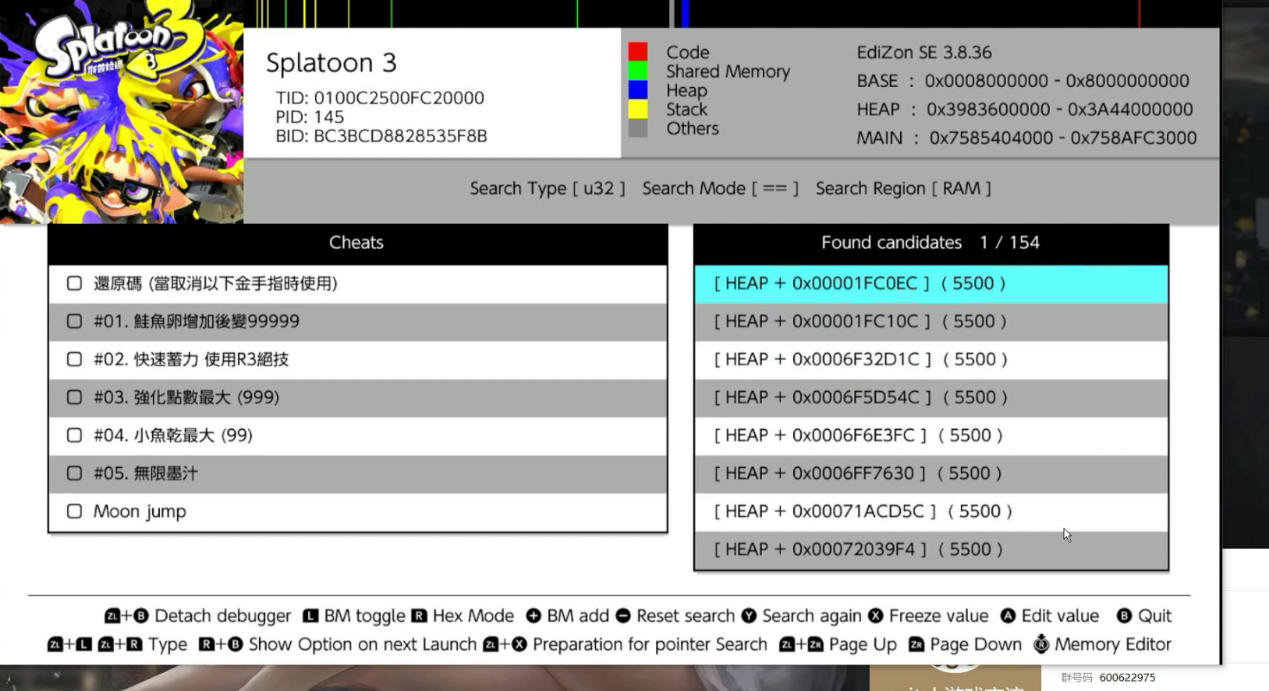Viewport: 1269px width, 691px height.
Task: Select candidate HEAP + 0x00001FC10C
Action: tap(931, 322)
